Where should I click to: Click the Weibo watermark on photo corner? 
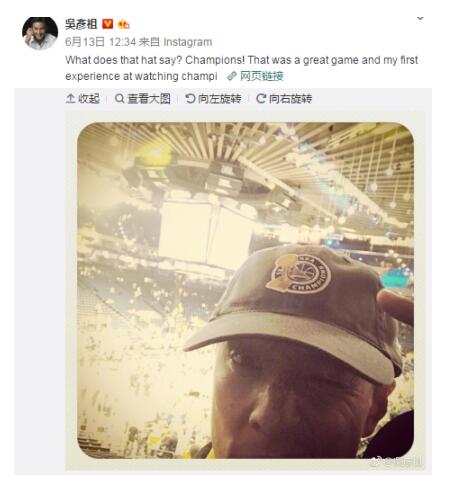(396, 462)
